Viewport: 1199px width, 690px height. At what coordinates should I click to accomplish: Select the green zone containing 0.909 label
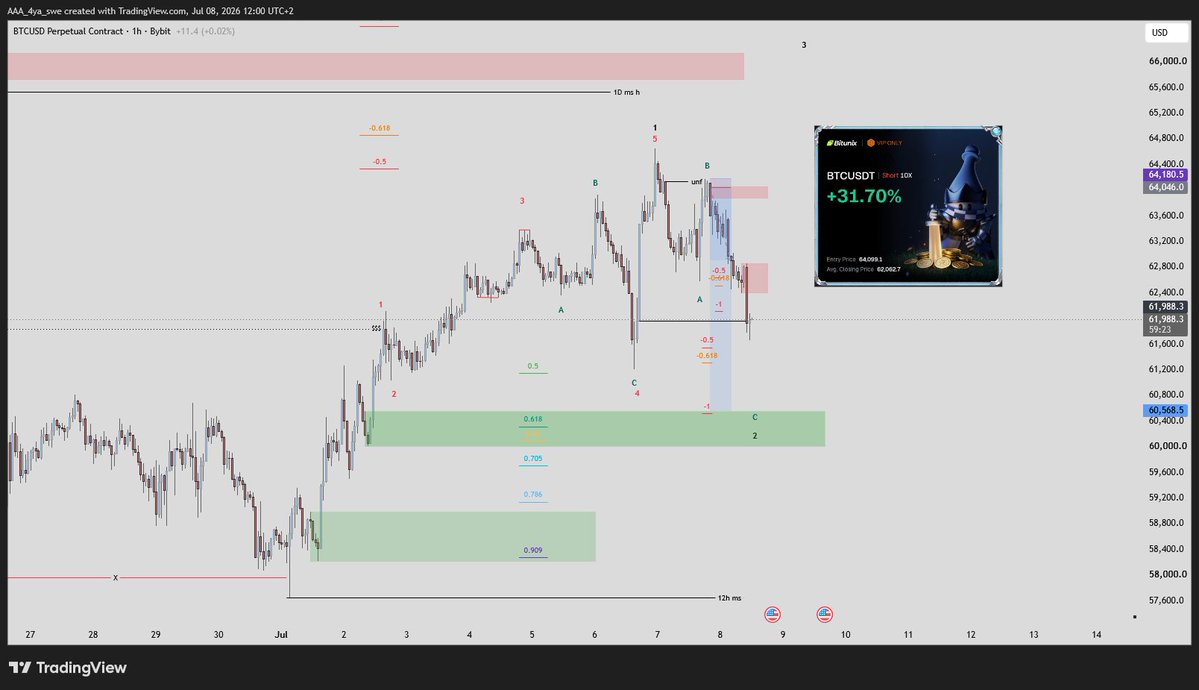click(453, 536)
